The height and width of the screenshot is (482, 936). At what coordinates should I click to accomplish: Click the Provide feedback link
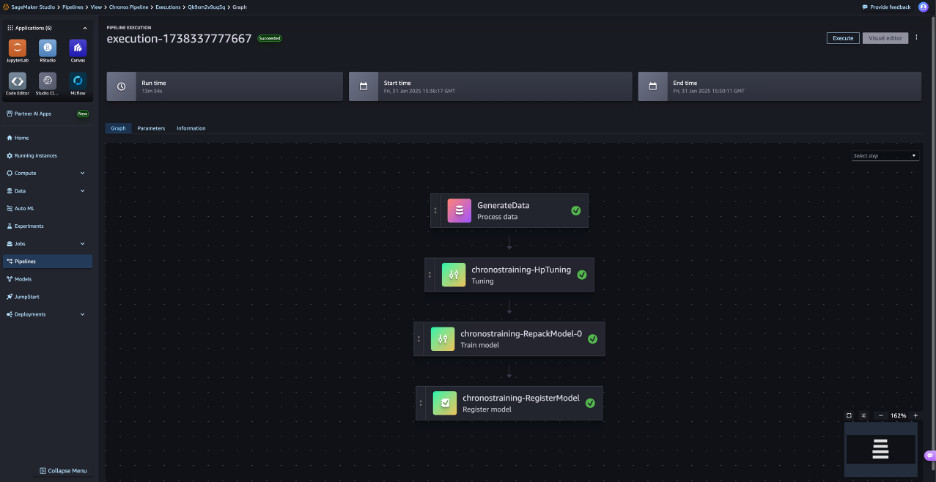[x=888, y=7]
